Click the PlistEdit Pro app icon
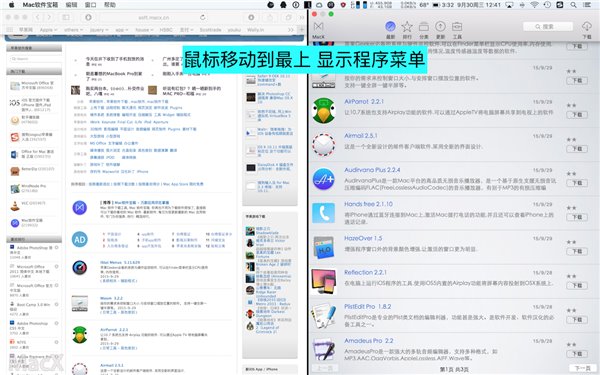Viewport: 600px width, 375px height. click(x=324, y=316)
